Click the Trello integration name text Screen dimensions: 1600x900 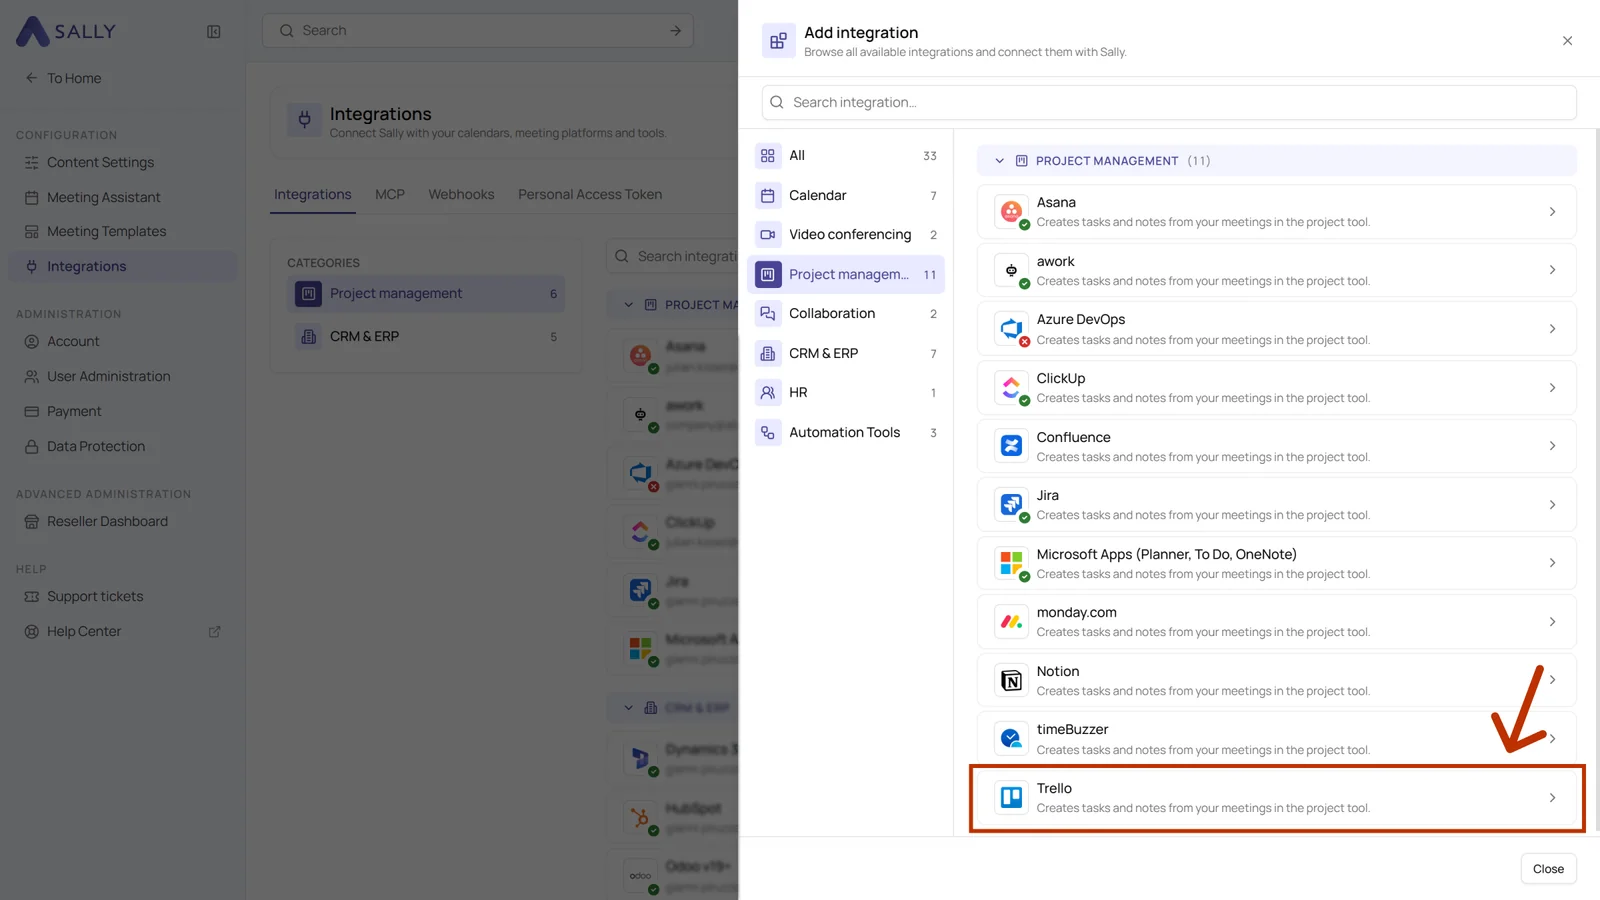coord(1054,788)
